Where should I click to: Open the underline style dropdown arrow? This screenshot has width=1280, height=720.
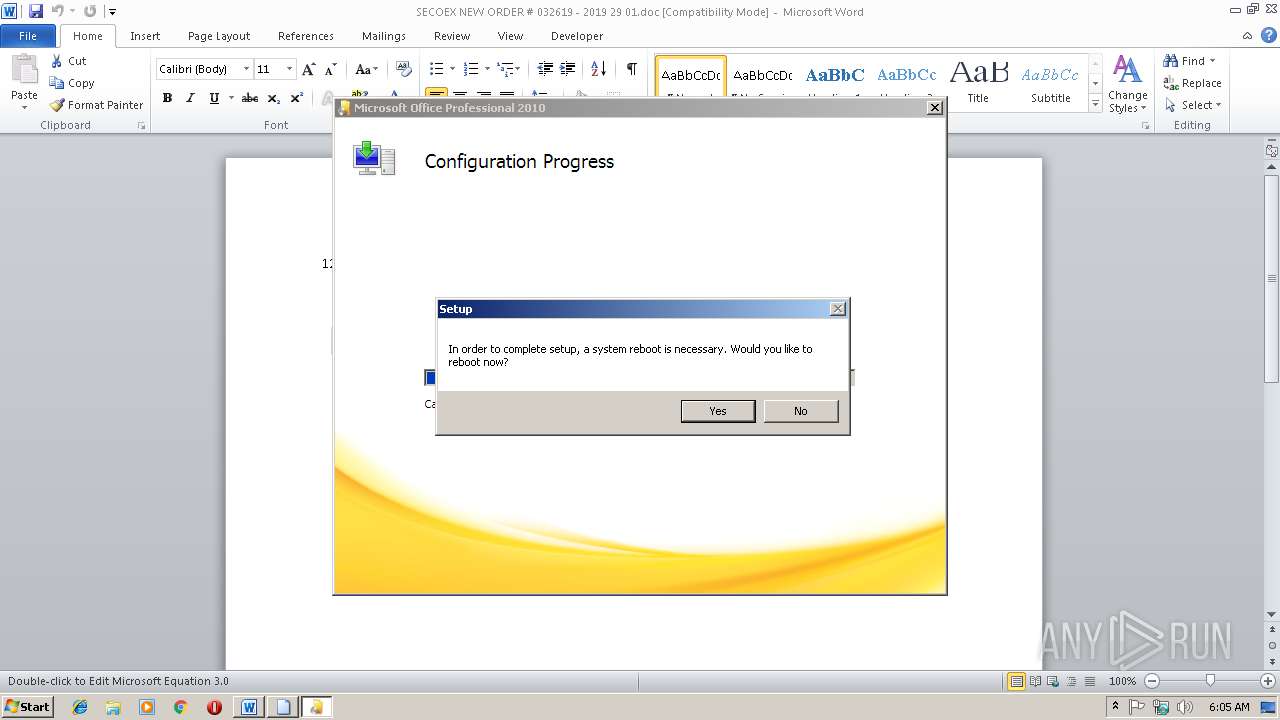(x=231, y=98)
